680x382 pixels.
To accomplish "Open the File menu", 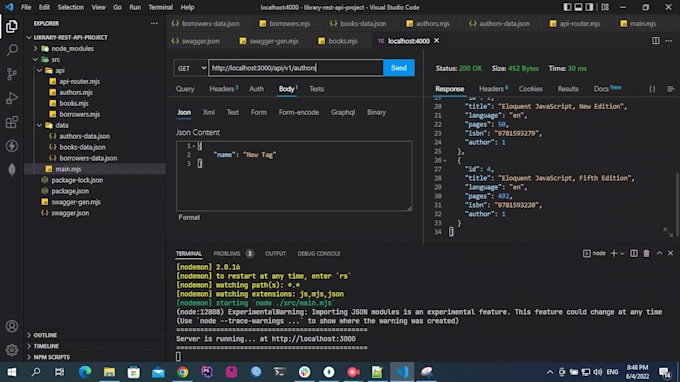I will [26, 7].
